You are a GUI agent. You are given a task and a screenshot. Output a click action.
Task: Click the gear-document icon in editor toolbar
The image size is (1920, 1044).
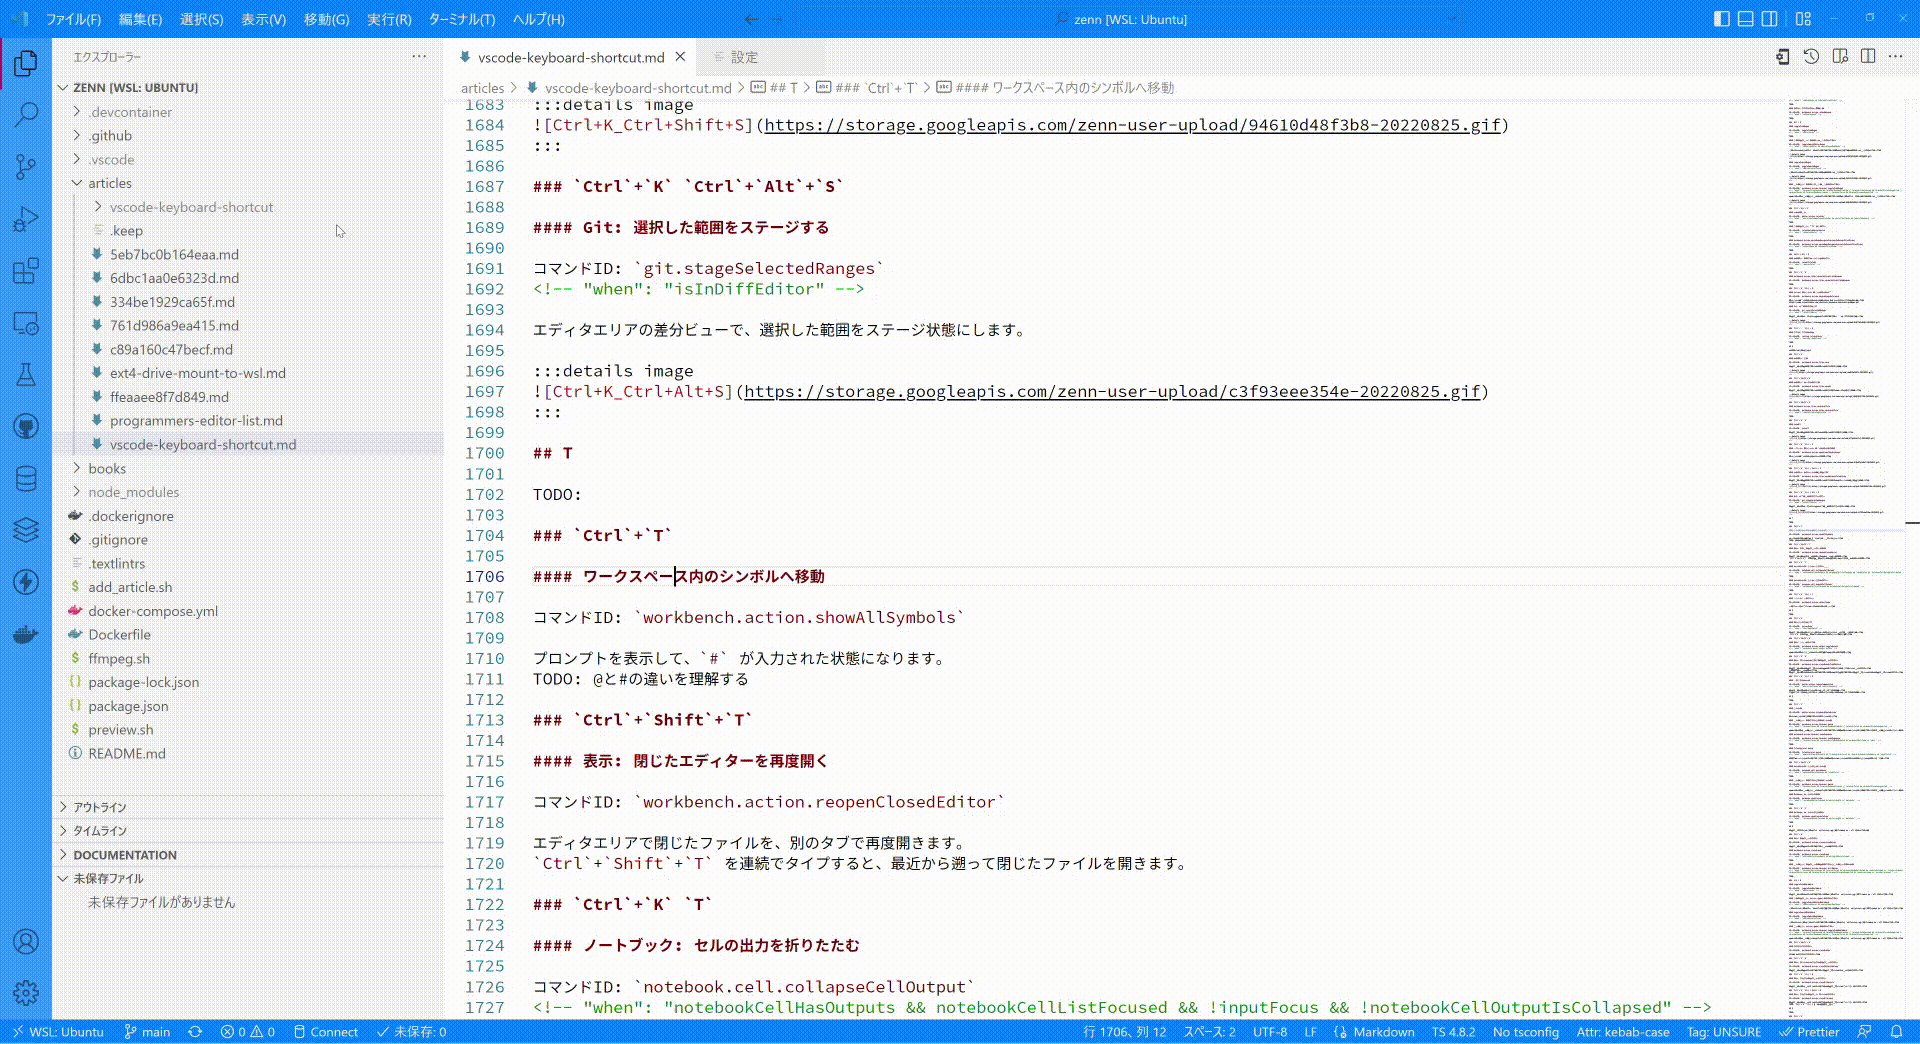[x=1782, y=57]
